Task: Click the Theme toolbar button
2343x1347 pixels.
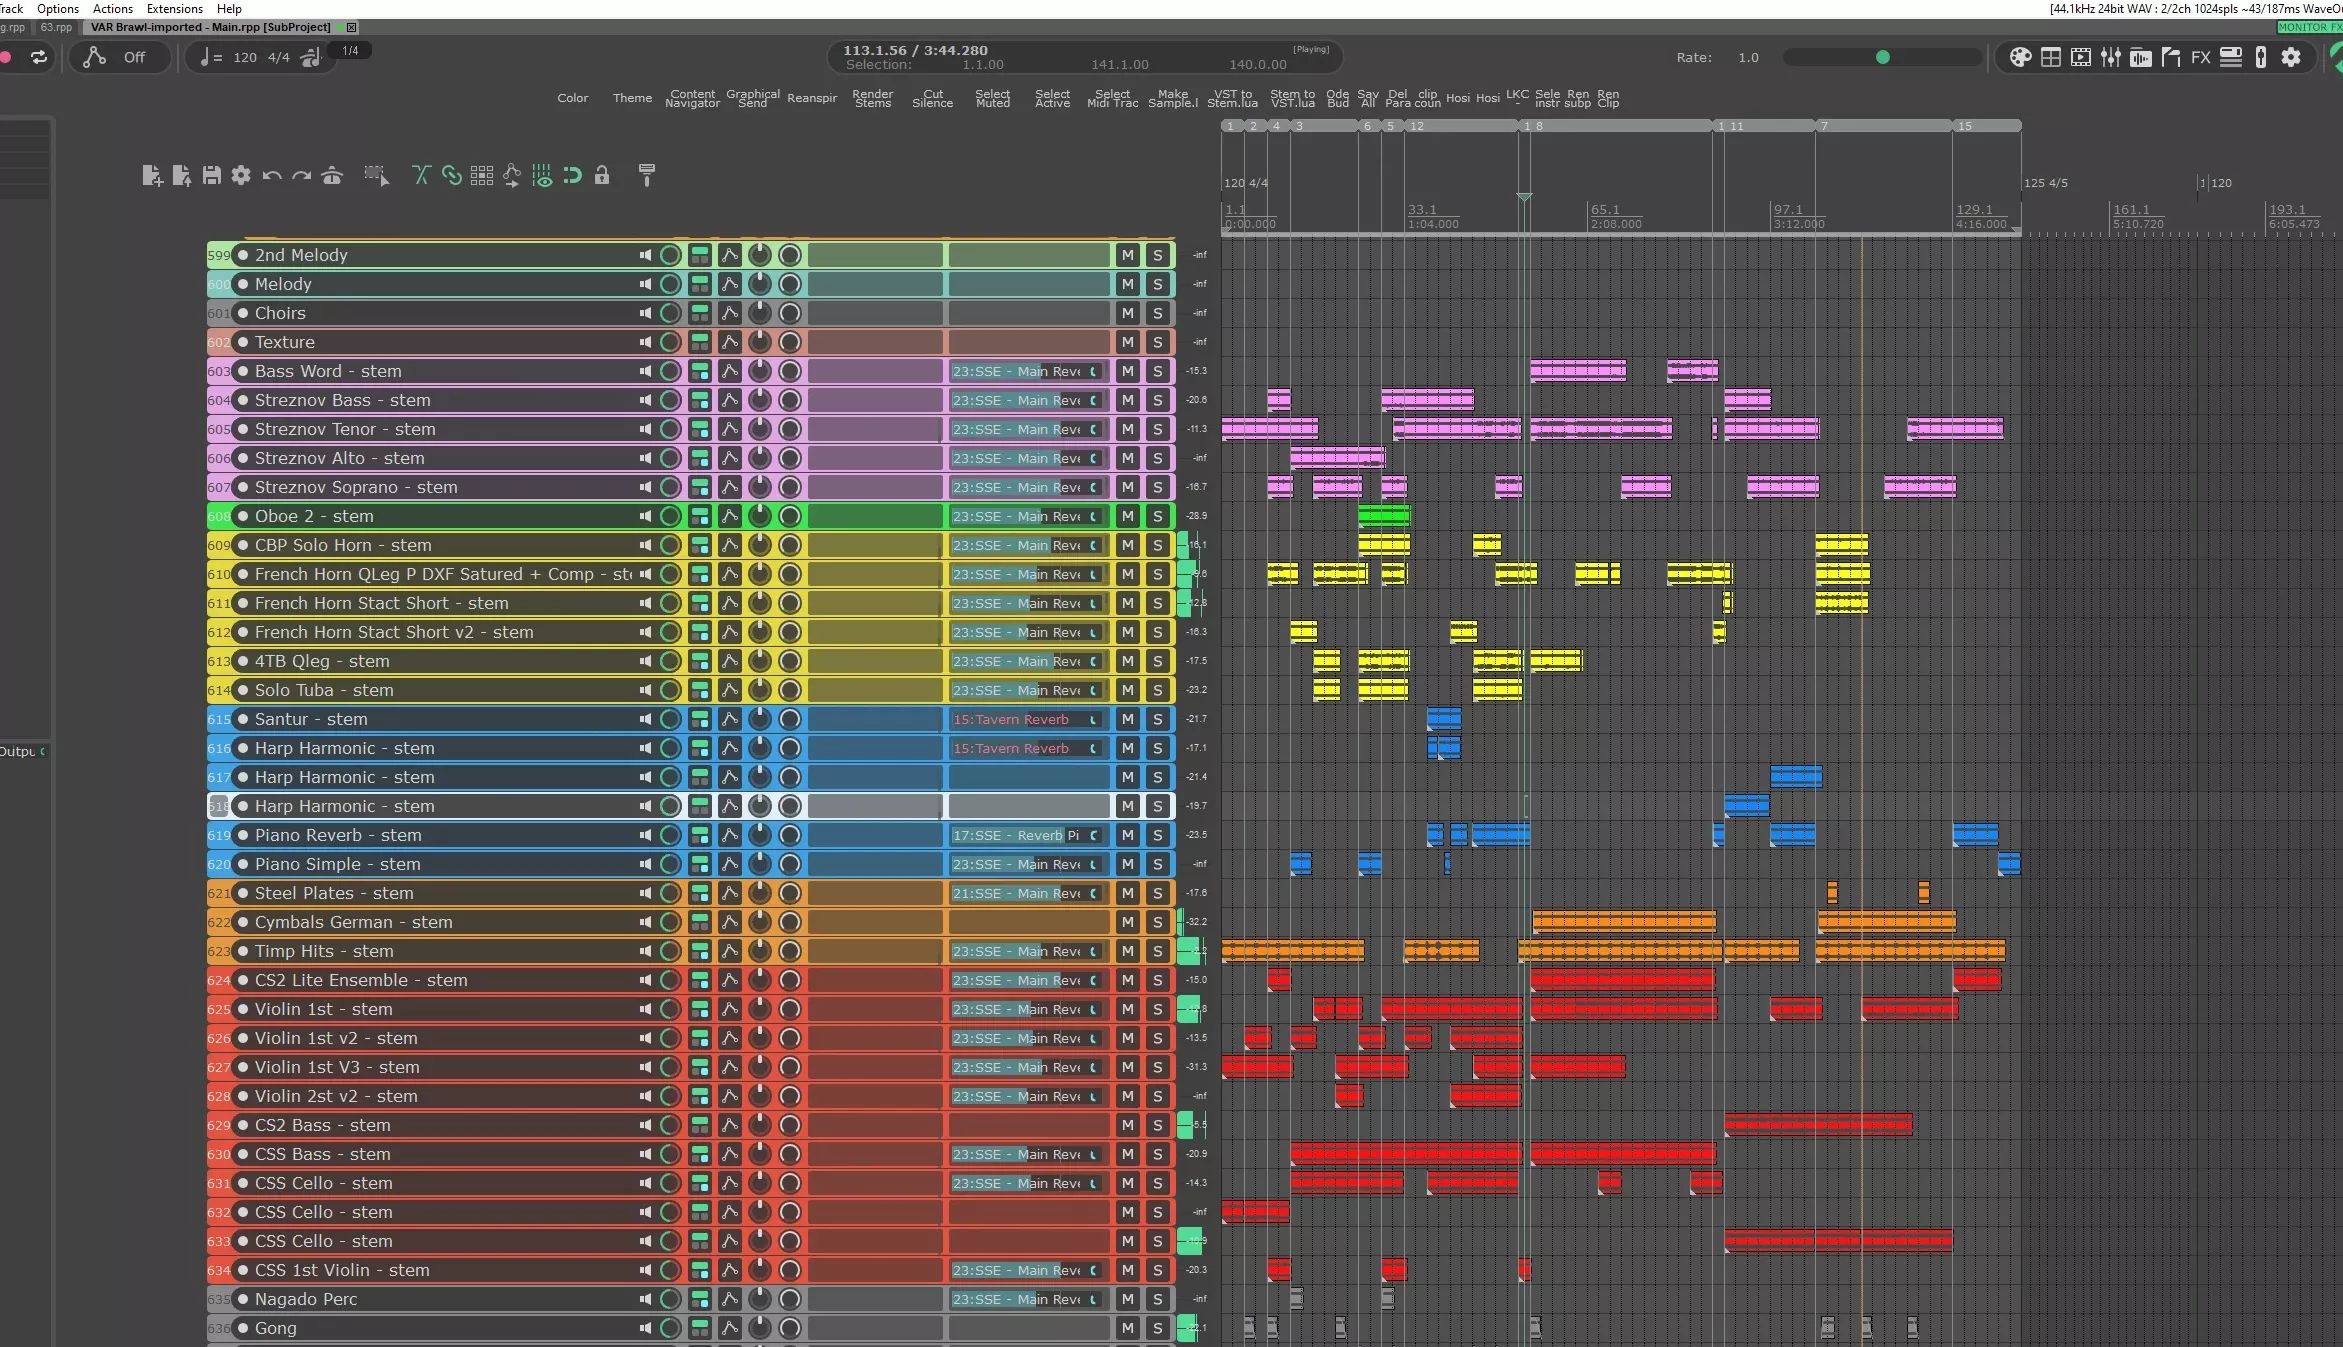Action: (x=632, y=98)
